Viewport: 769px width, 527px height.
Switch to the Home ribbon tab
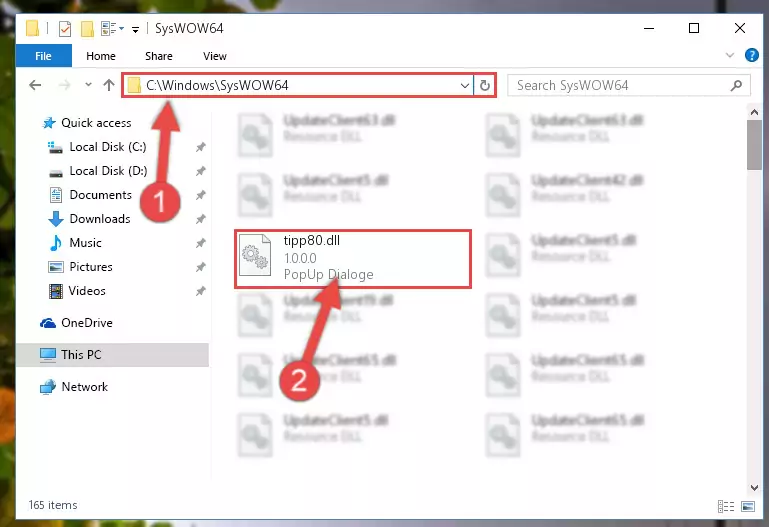click(101, 56)
